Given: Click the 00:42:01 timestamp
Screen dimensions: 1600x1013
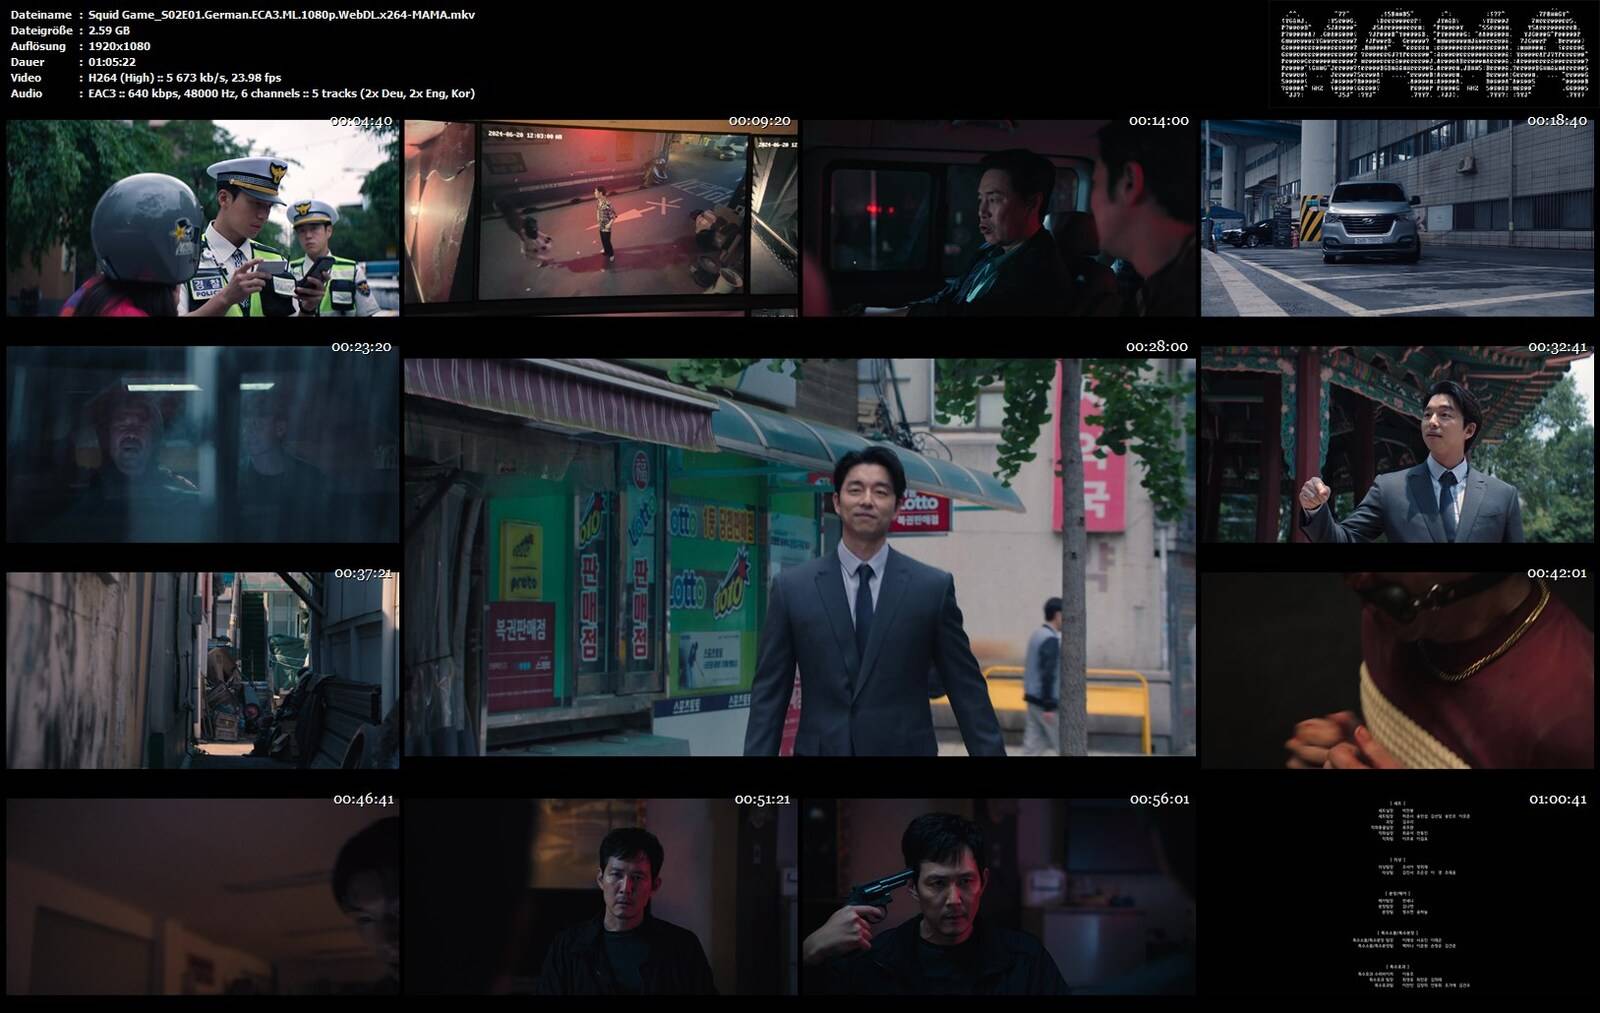Looking at the screenshot, I should (x=1557, y=573).
